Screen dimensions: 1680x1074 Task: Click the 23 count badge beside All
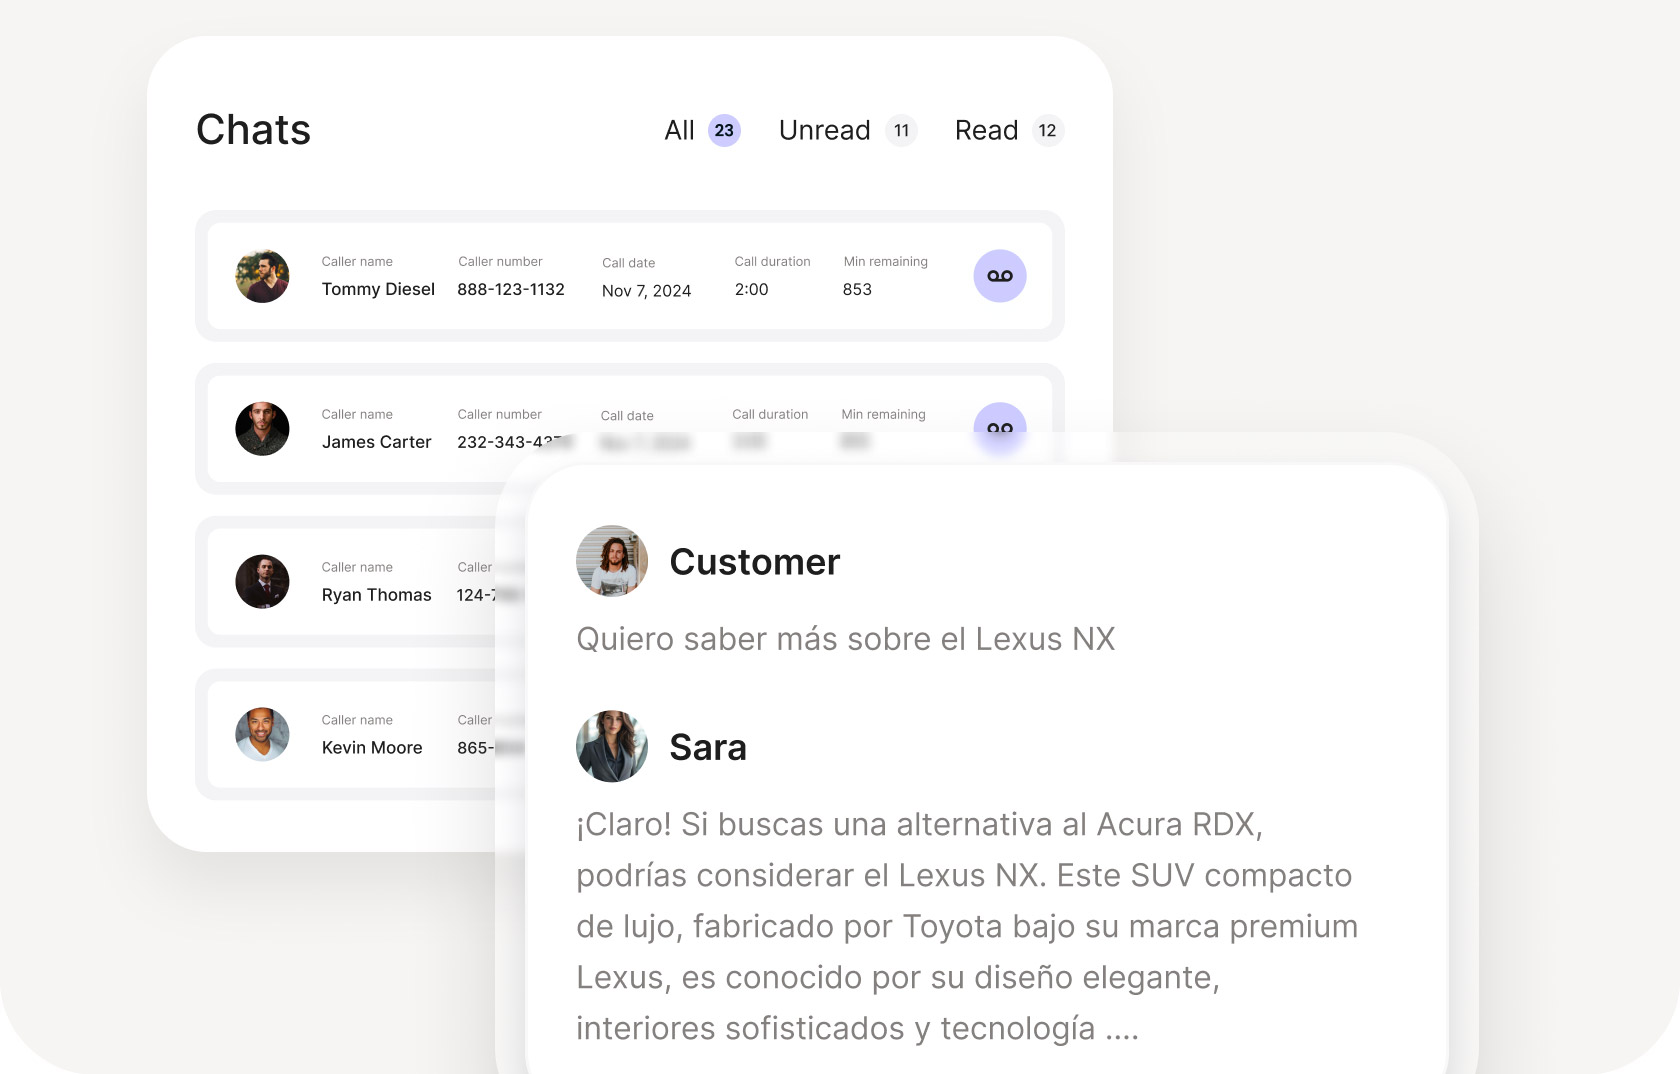click(724, 130)
